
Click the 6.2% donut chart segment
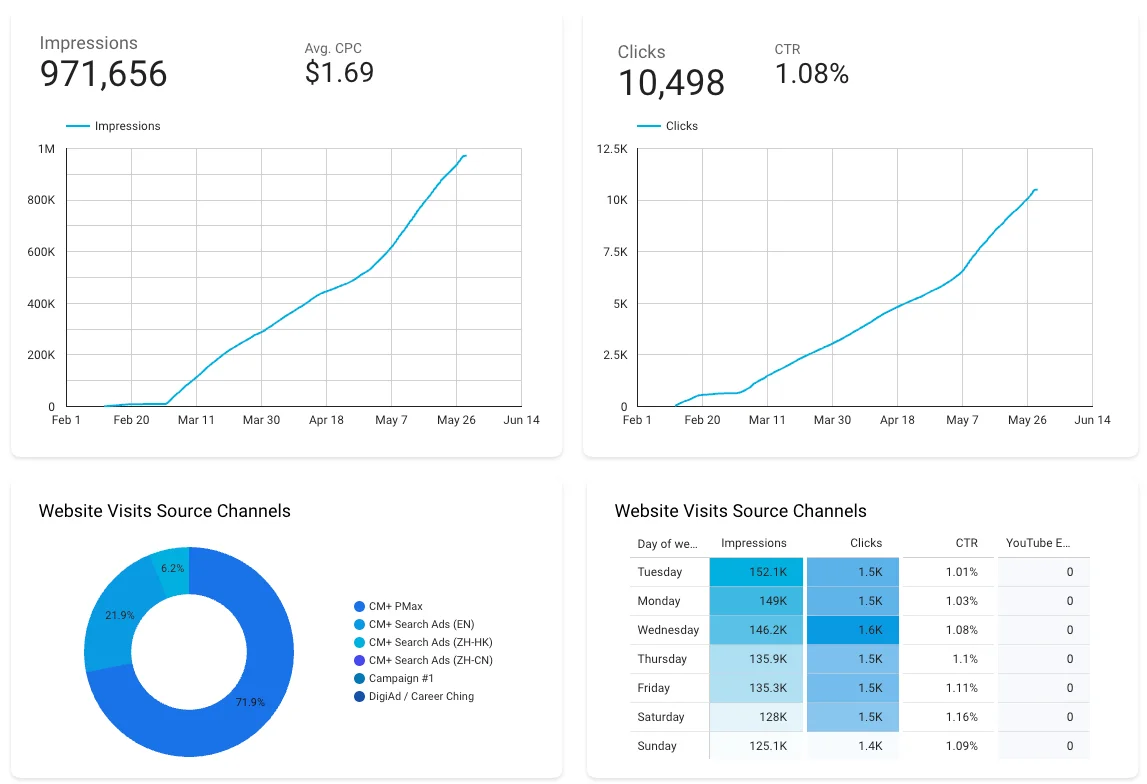171,568
